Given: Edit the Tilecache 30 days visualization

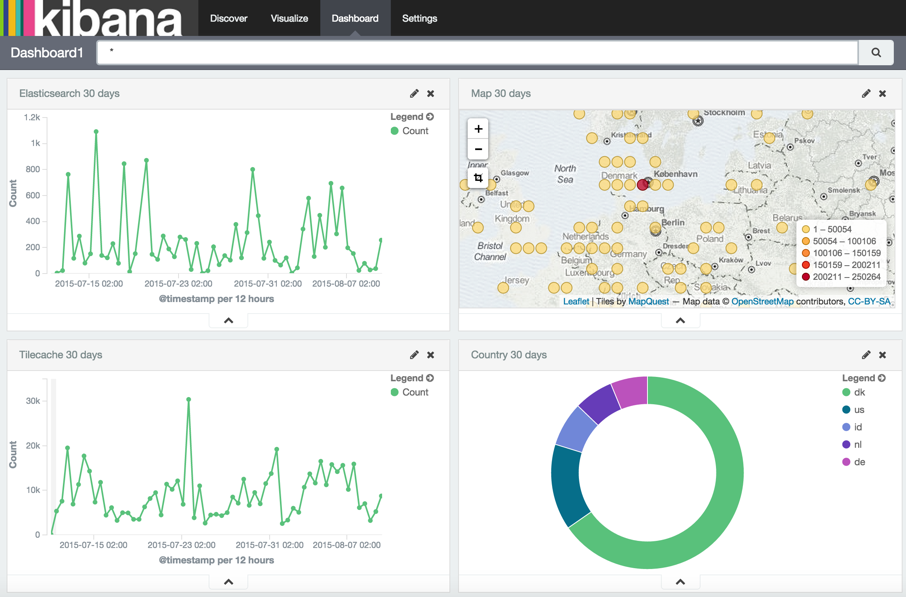Looking at the screenshot, I should (x=414, y=355).
